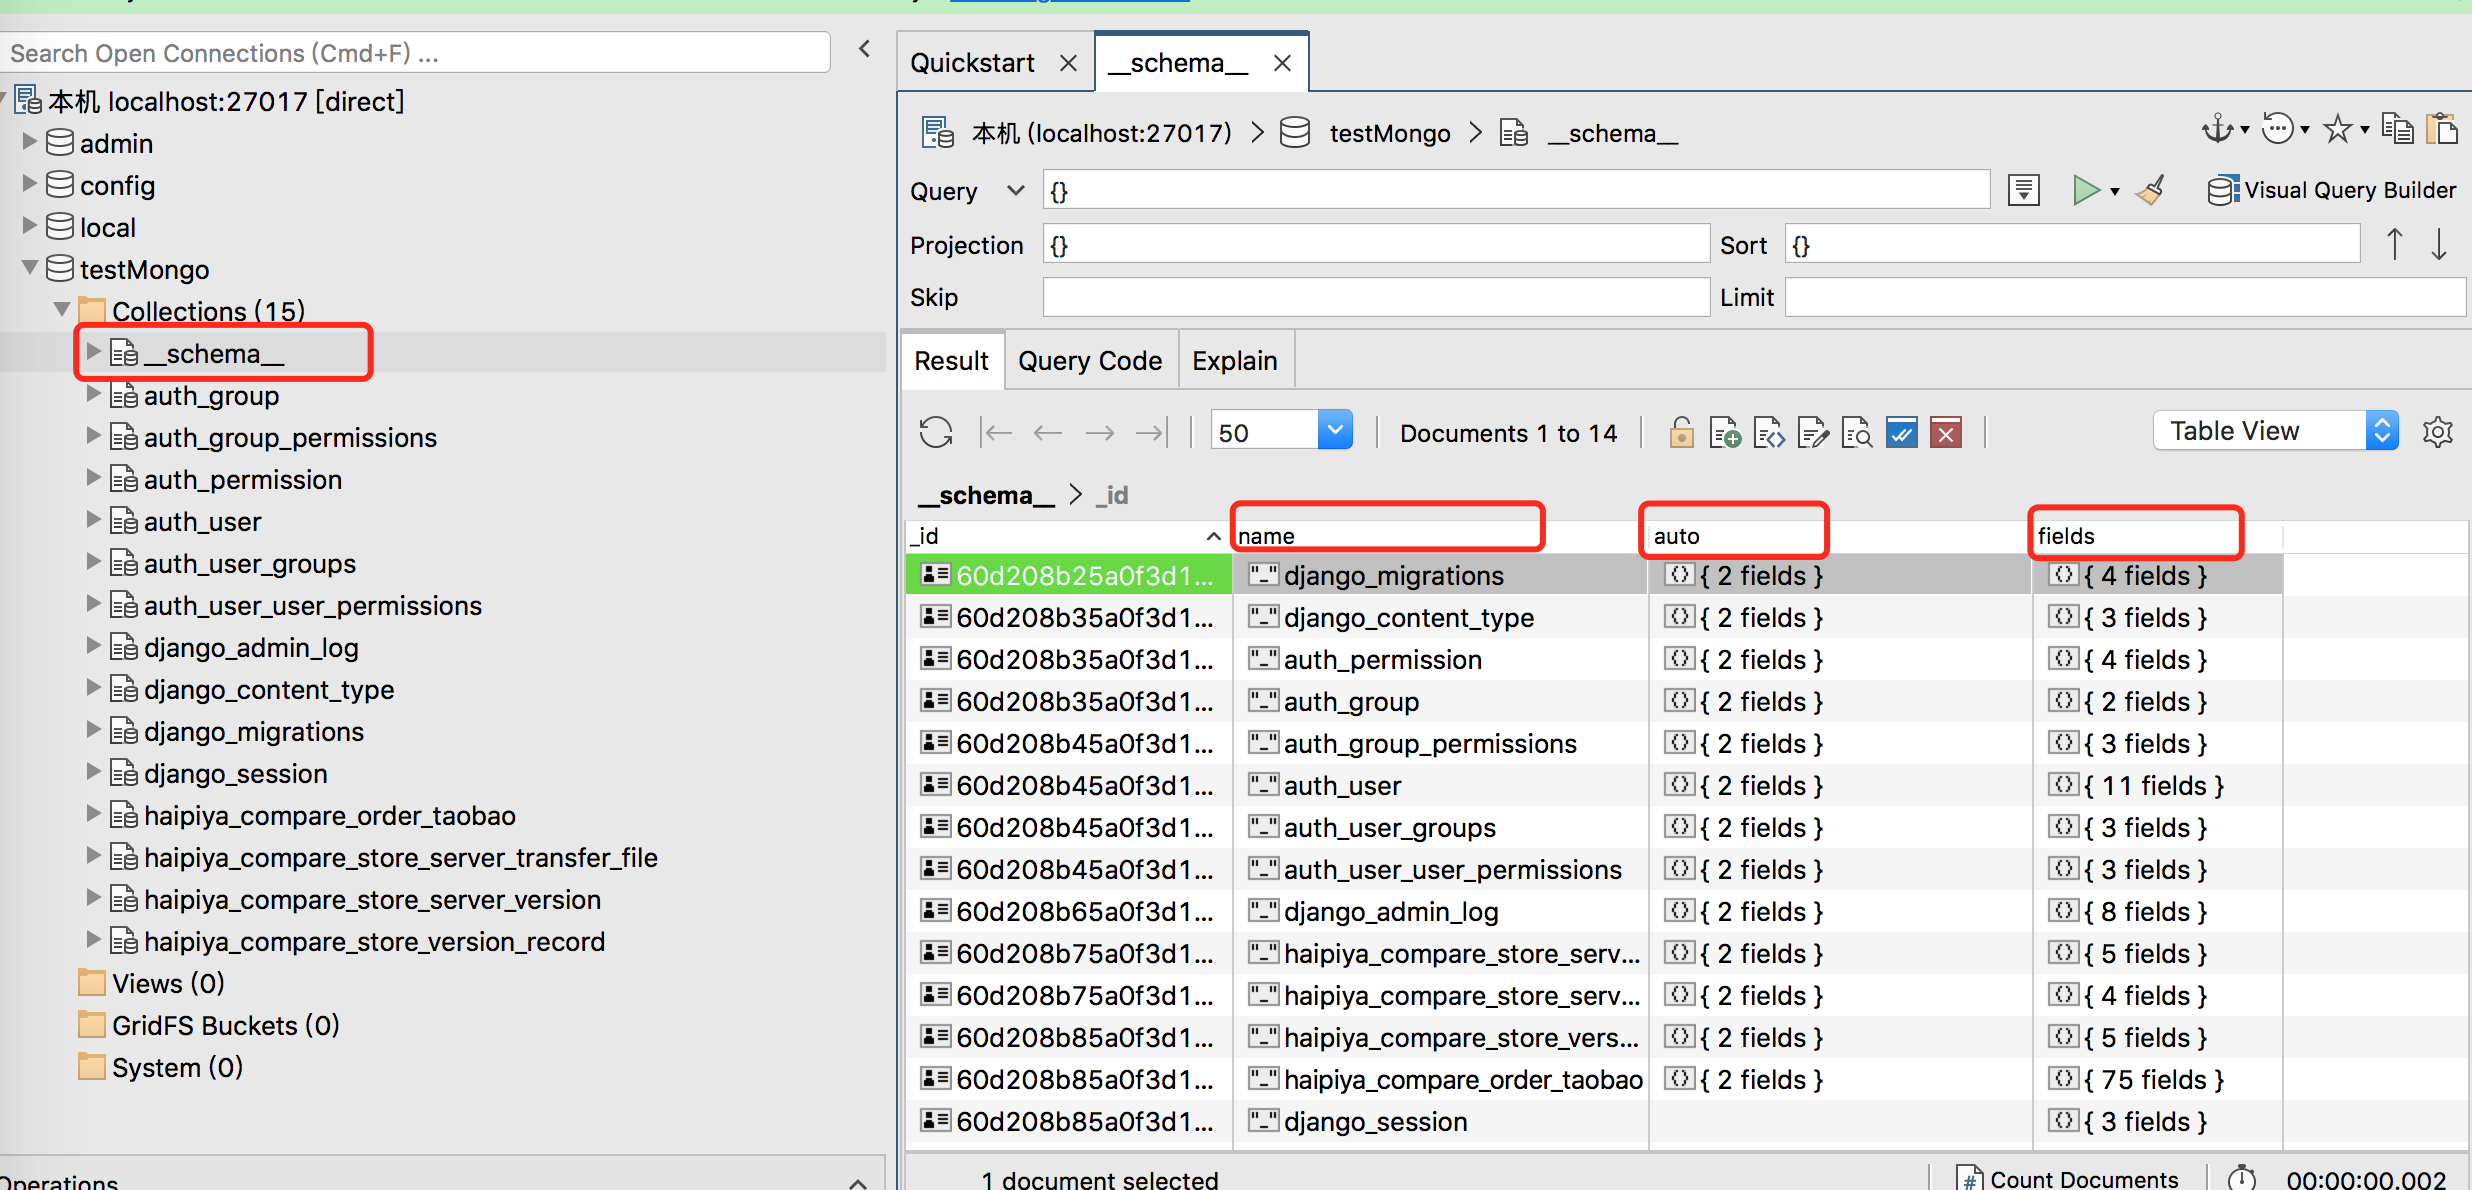This screenshot has width=2472, height=1190.
Task: Open the document editor with pencil icon
Action: pos(1813,432)
